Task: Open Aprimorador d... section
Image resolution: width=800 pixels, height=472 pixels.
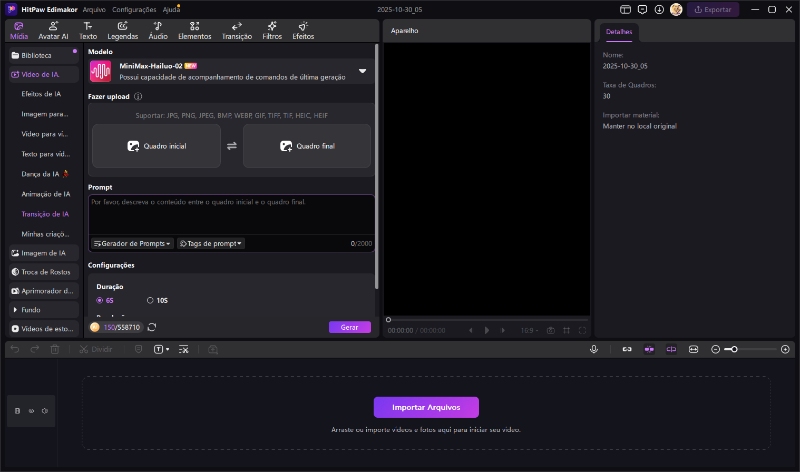Action: [x=43, y=291]
